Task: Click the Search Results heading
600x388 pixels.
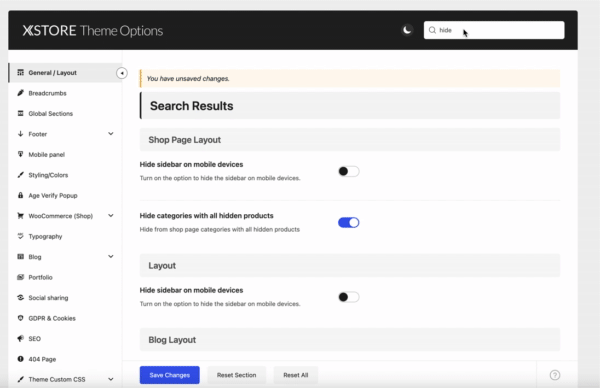Action: (191, 106)
